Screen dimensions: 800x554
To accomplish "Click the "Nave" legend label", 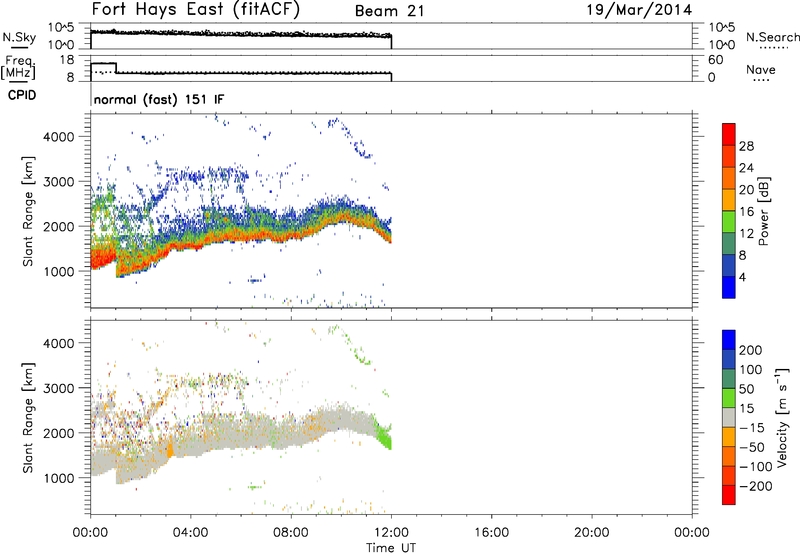I will pyautogui.click(x=761, y=69).
